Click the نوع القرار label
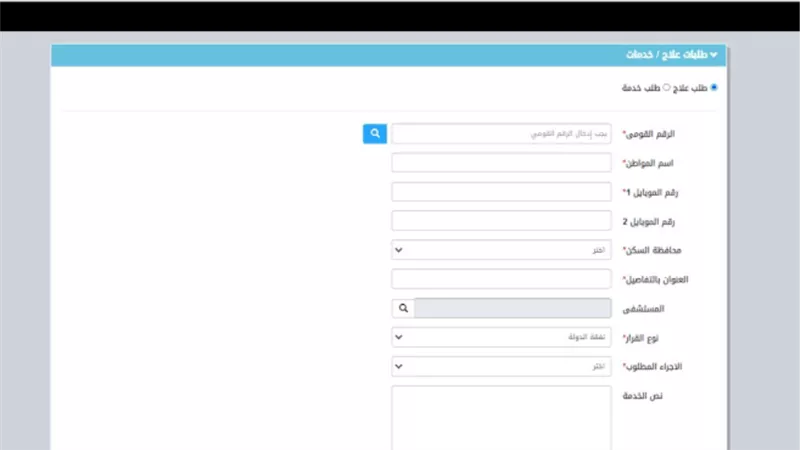800x450 pixels. 642,338
